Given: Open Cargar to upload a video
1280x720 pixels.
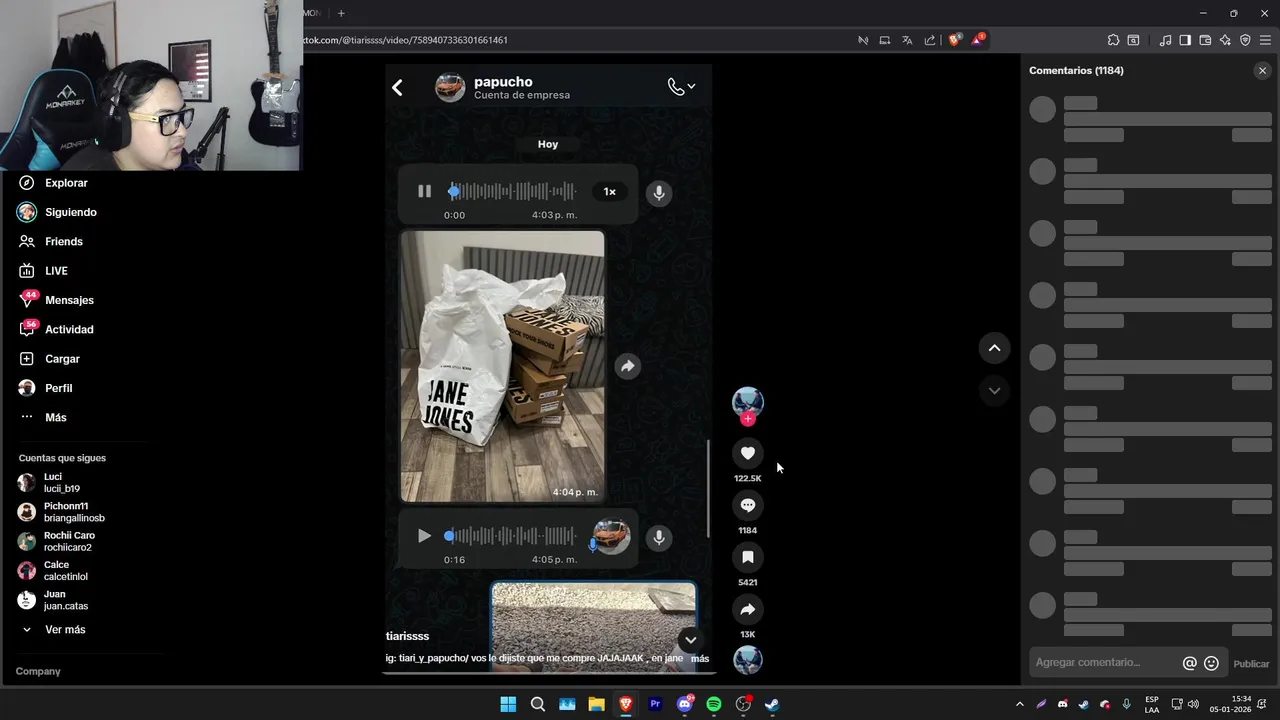Looking at the screenshot, I should (x=62, y=359).
